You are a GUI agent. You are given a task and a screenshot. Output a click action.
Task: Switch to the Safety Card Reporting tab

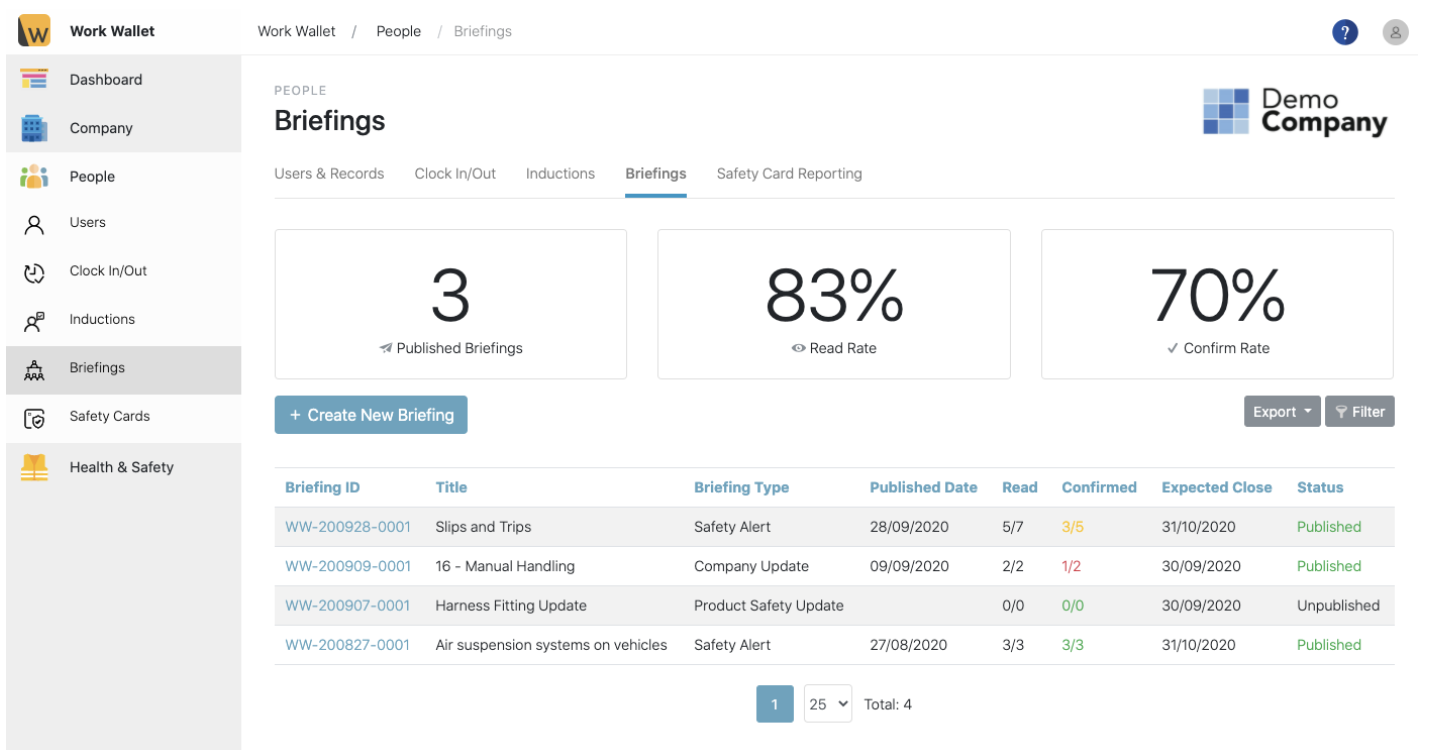click(x=788, y=173)
